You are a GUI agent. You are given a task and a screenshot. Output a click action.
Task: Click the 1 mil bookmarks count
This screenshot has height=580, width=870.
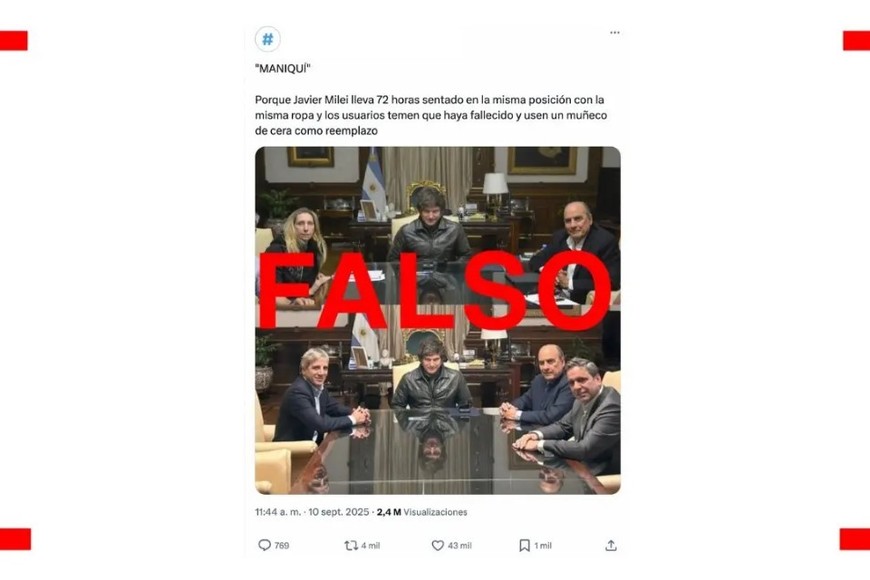(543, 546)
